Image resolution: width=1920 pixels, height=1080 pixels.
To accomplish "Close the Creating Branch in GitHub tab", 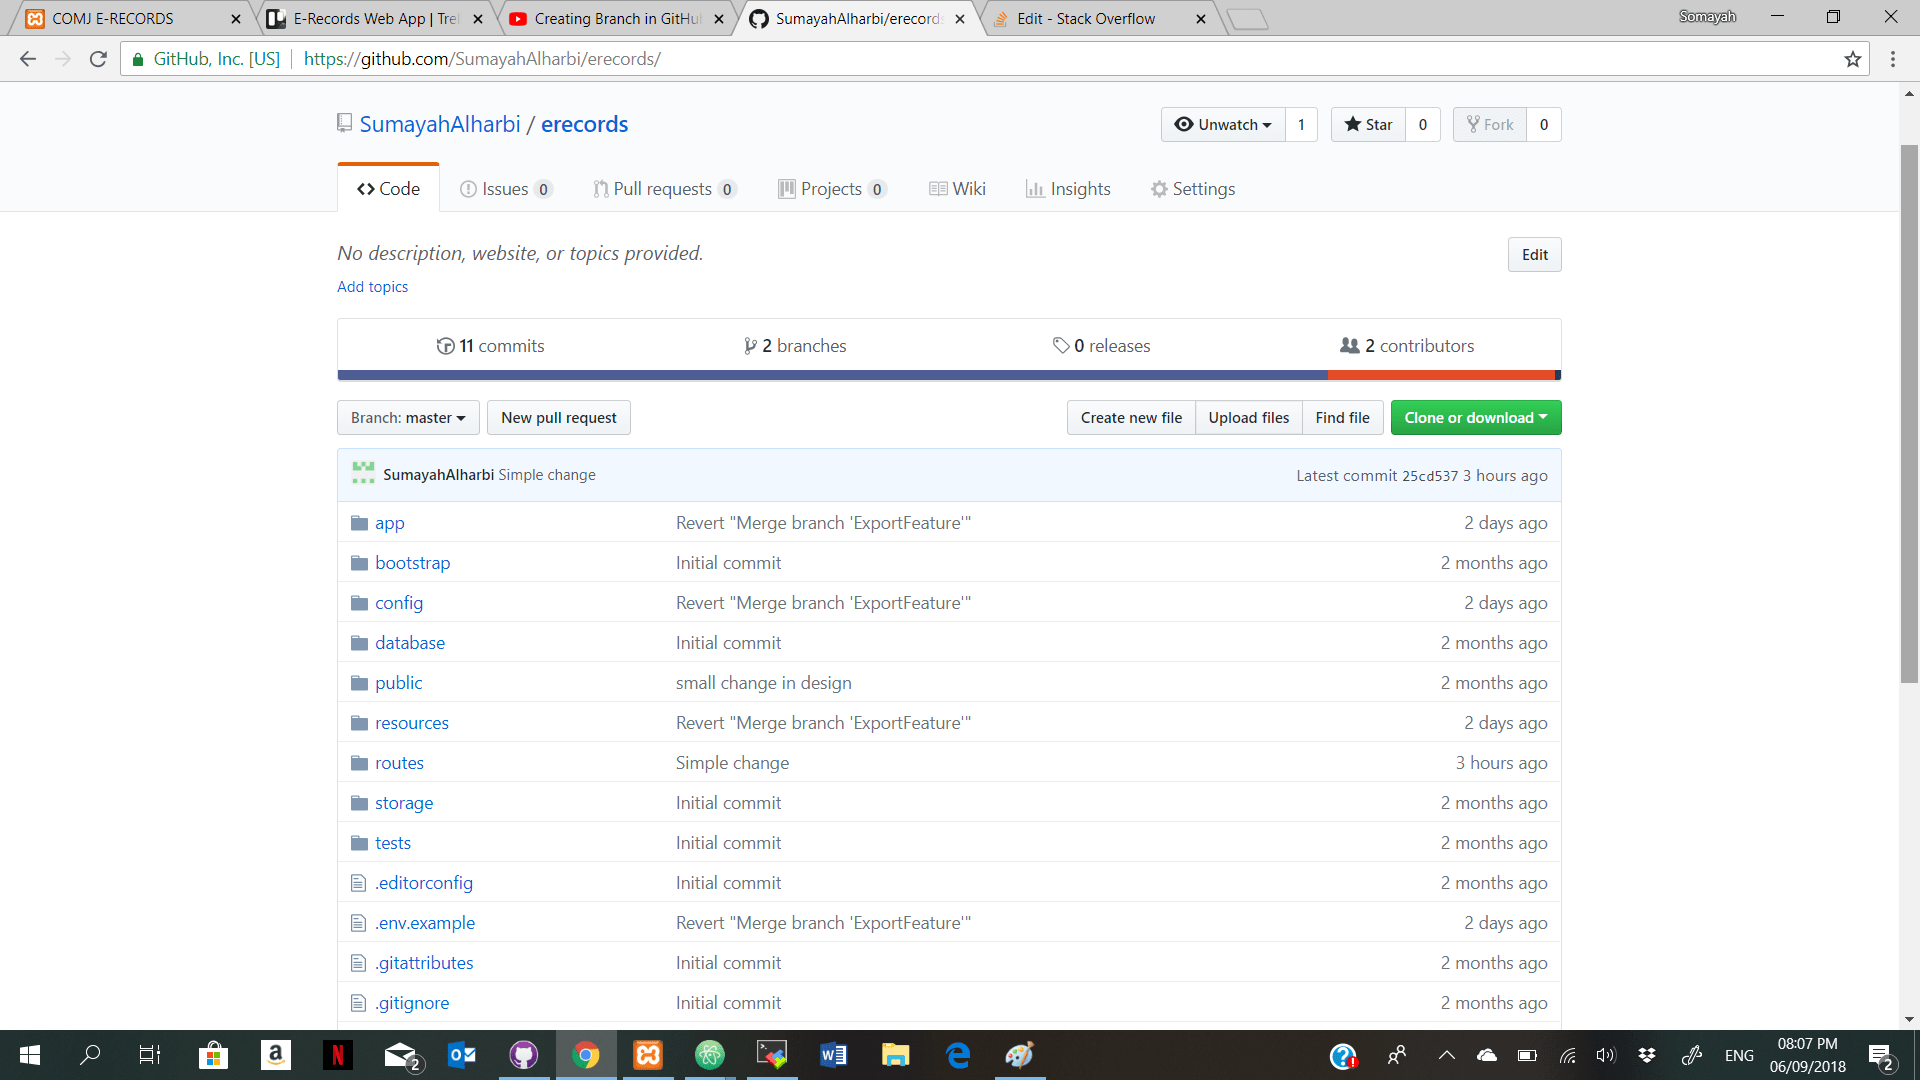I will pos(719,19).
